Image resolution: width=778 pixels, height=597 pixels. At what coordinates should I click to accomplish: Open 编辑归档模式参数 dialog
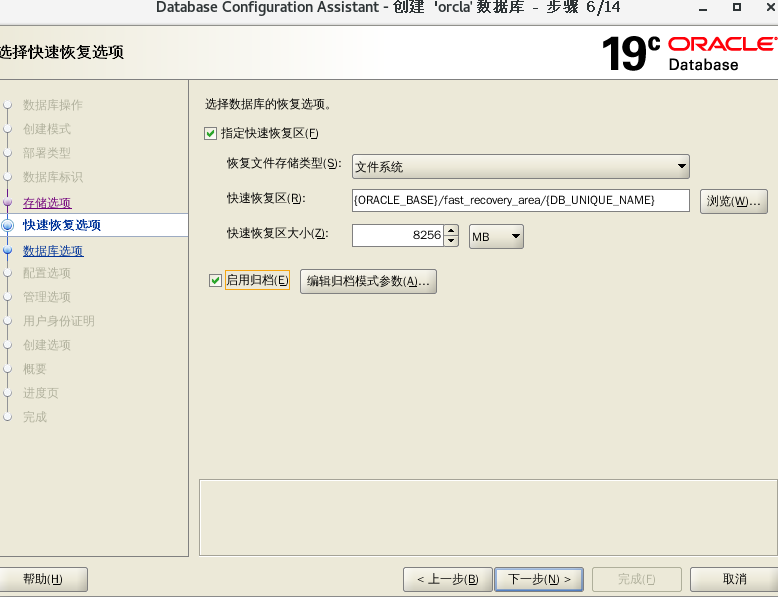coord(368,281)
